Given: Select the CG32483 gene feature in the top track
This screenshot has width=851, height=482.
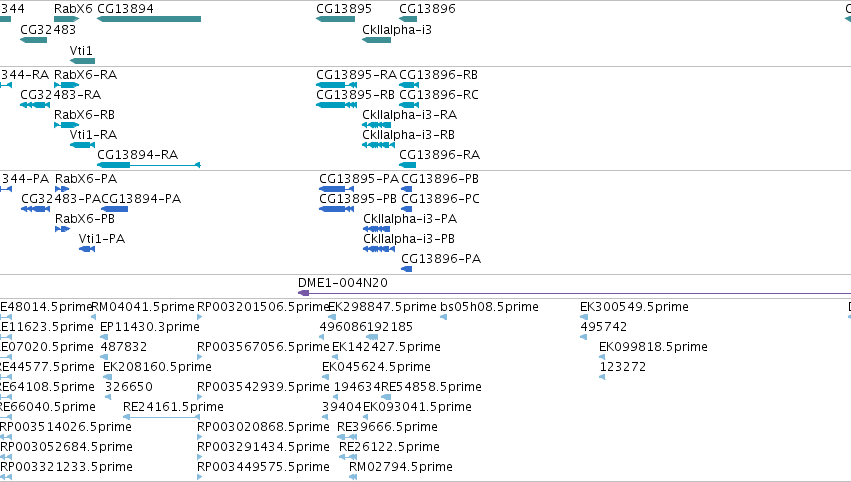Looking at the screenshot, I should [34, 40].
